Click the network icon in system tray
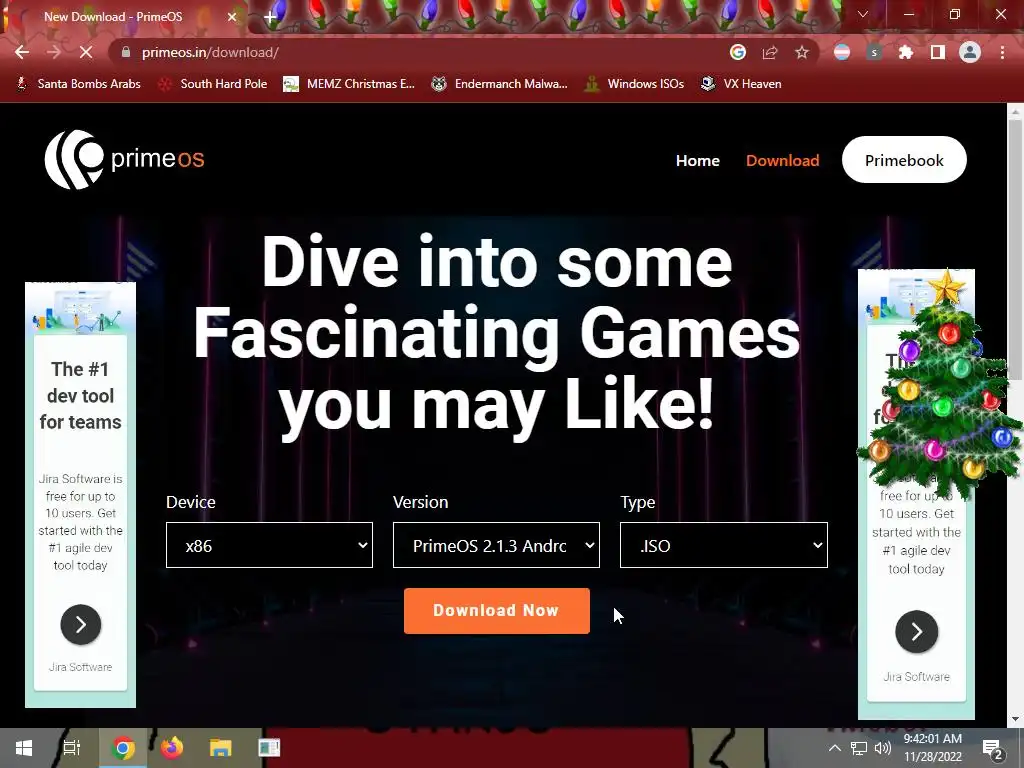The image size is (1024, 768). pyautogui.click(x=859, y=748)
